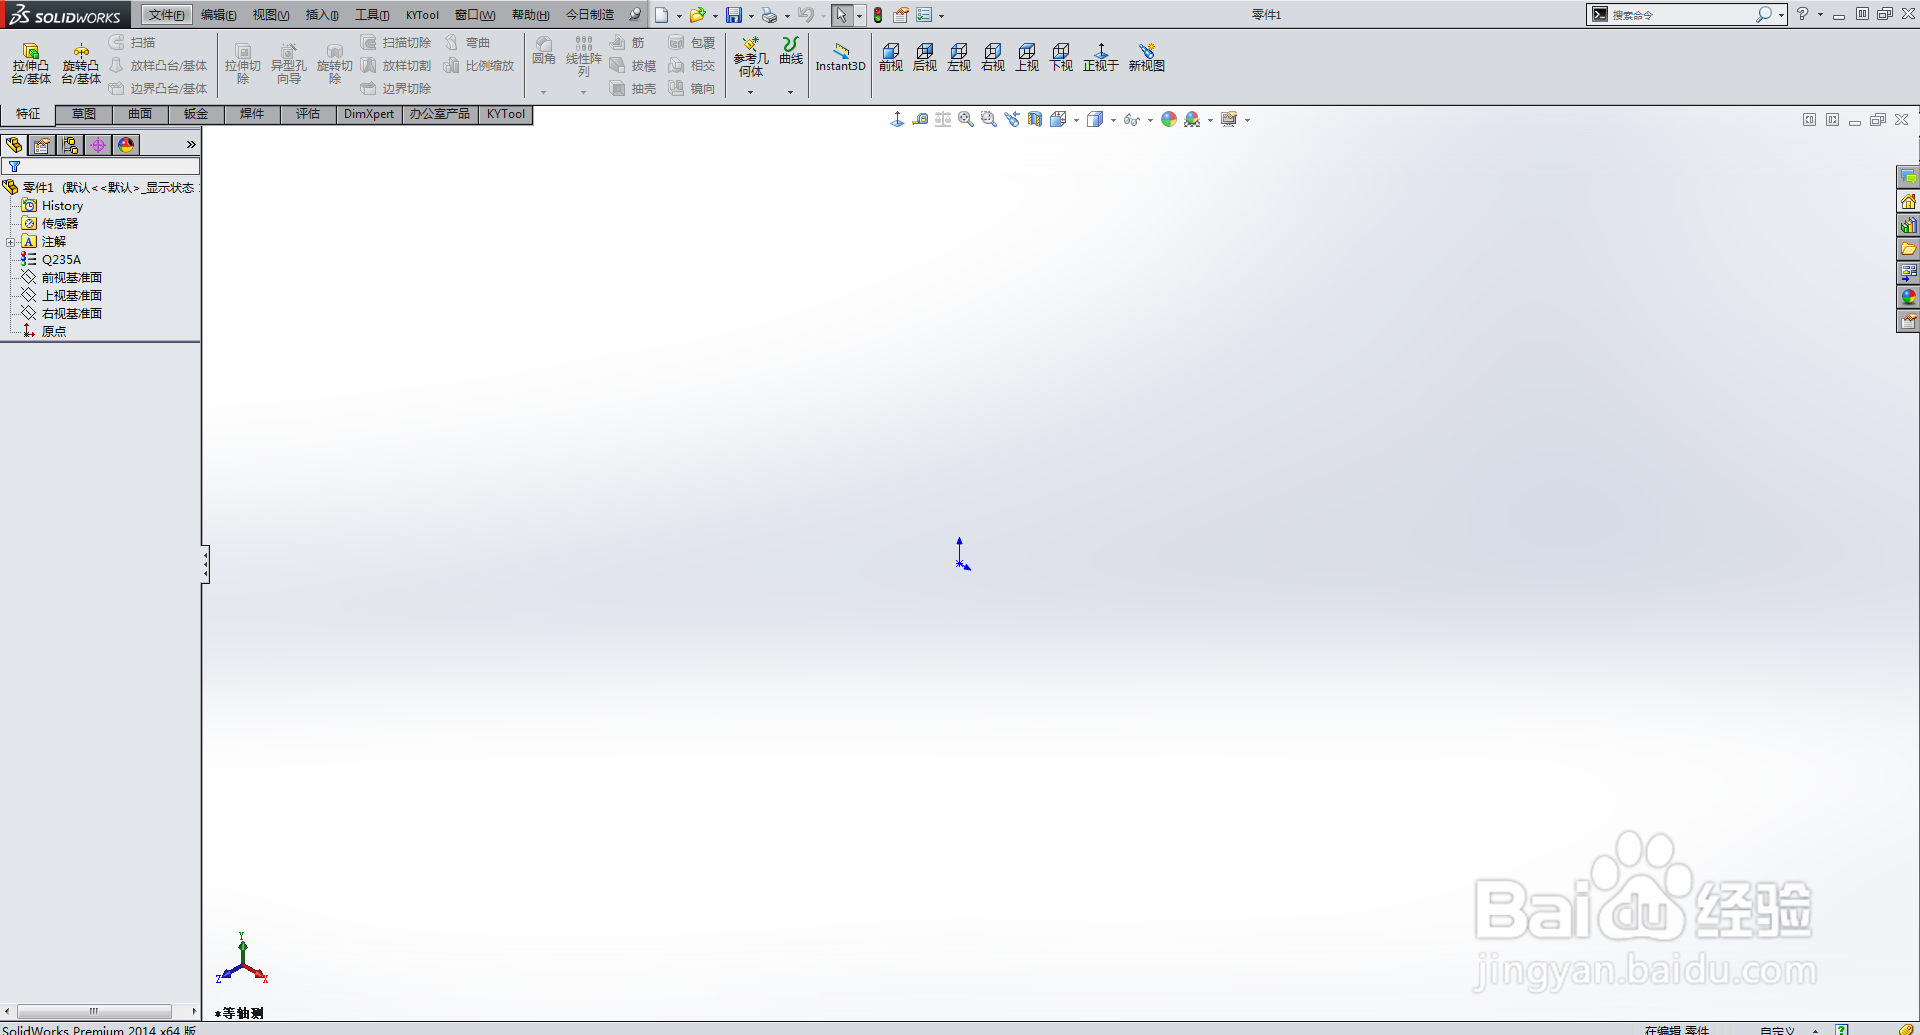
Task: Switch to Back view (后视)
Action: click(x=925, y=57)
